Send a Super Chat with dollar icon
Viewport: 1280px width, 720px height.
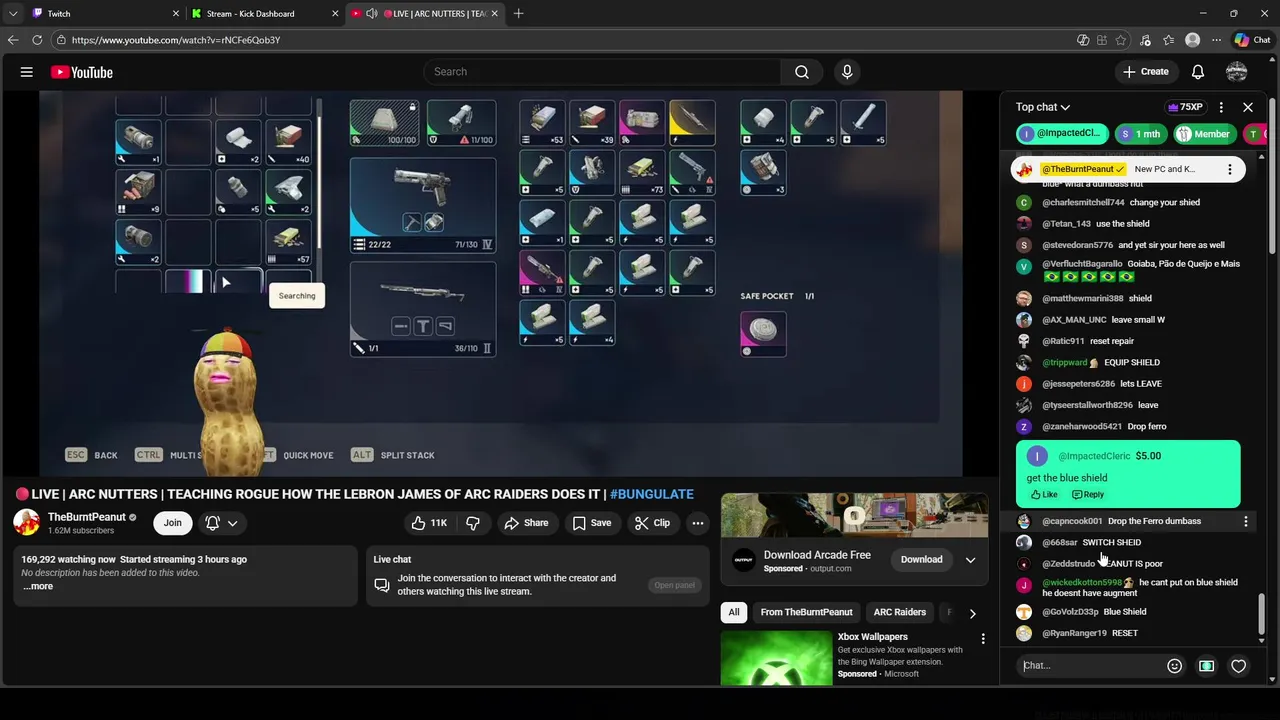pos(1207,666)
